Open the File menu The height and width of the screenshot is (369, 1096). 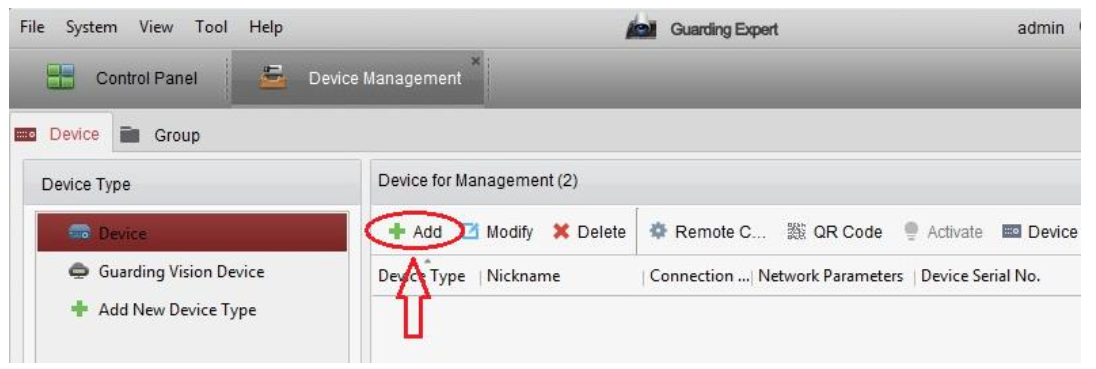tap(33, 27)
